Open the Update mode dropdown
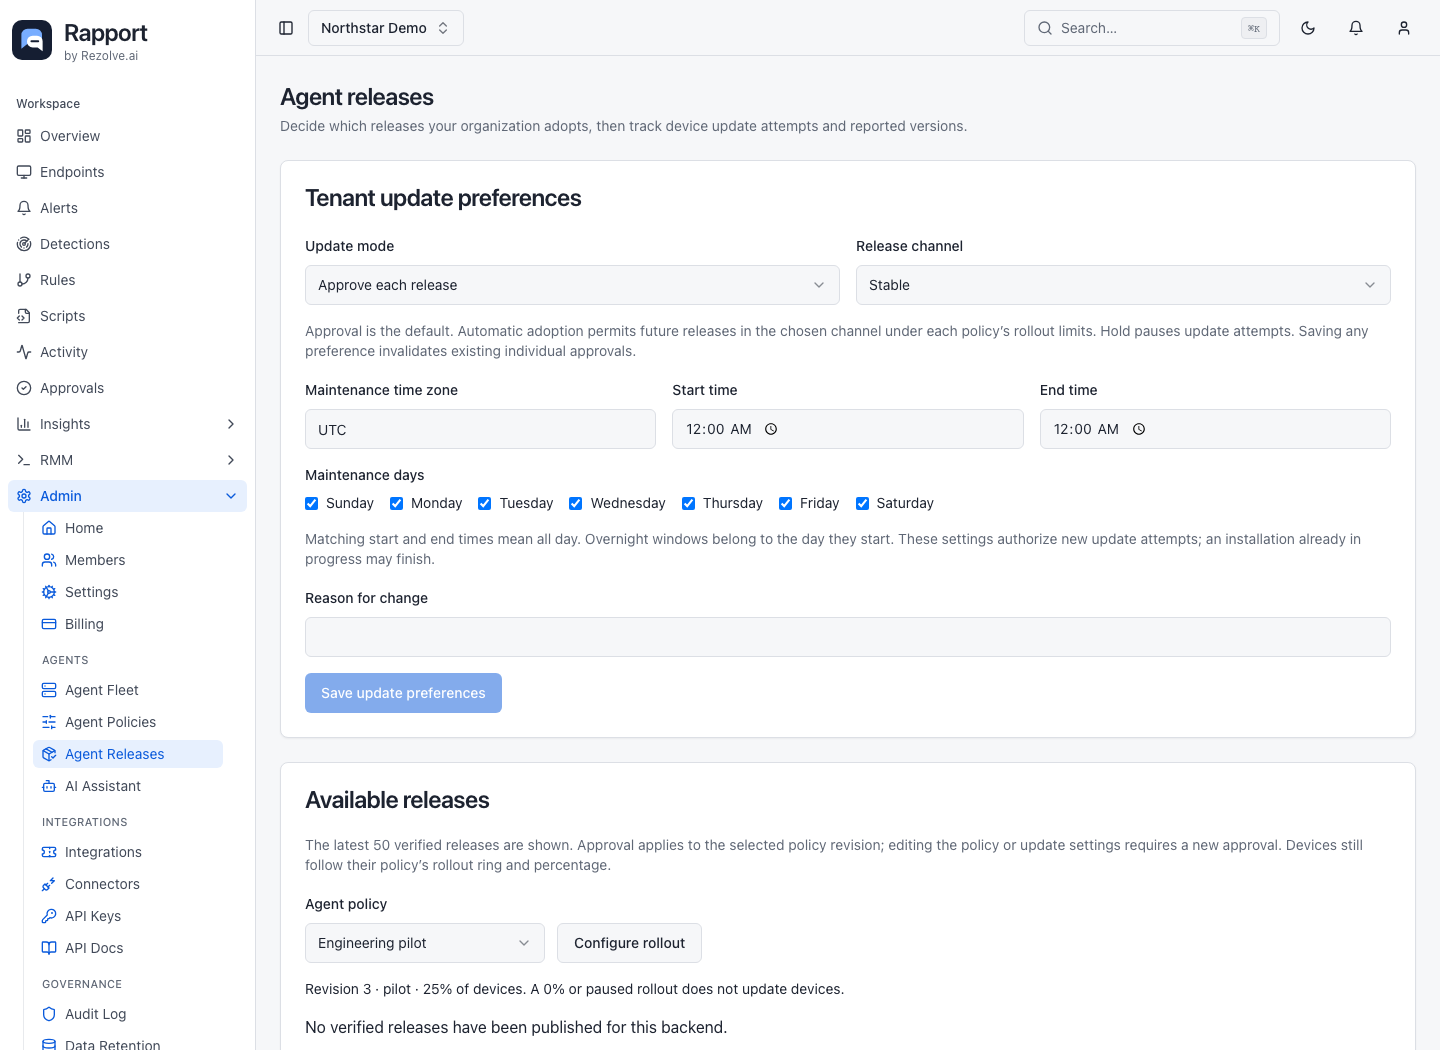The height and width of the screenshot is (1050, 1440). pos(572,285)
